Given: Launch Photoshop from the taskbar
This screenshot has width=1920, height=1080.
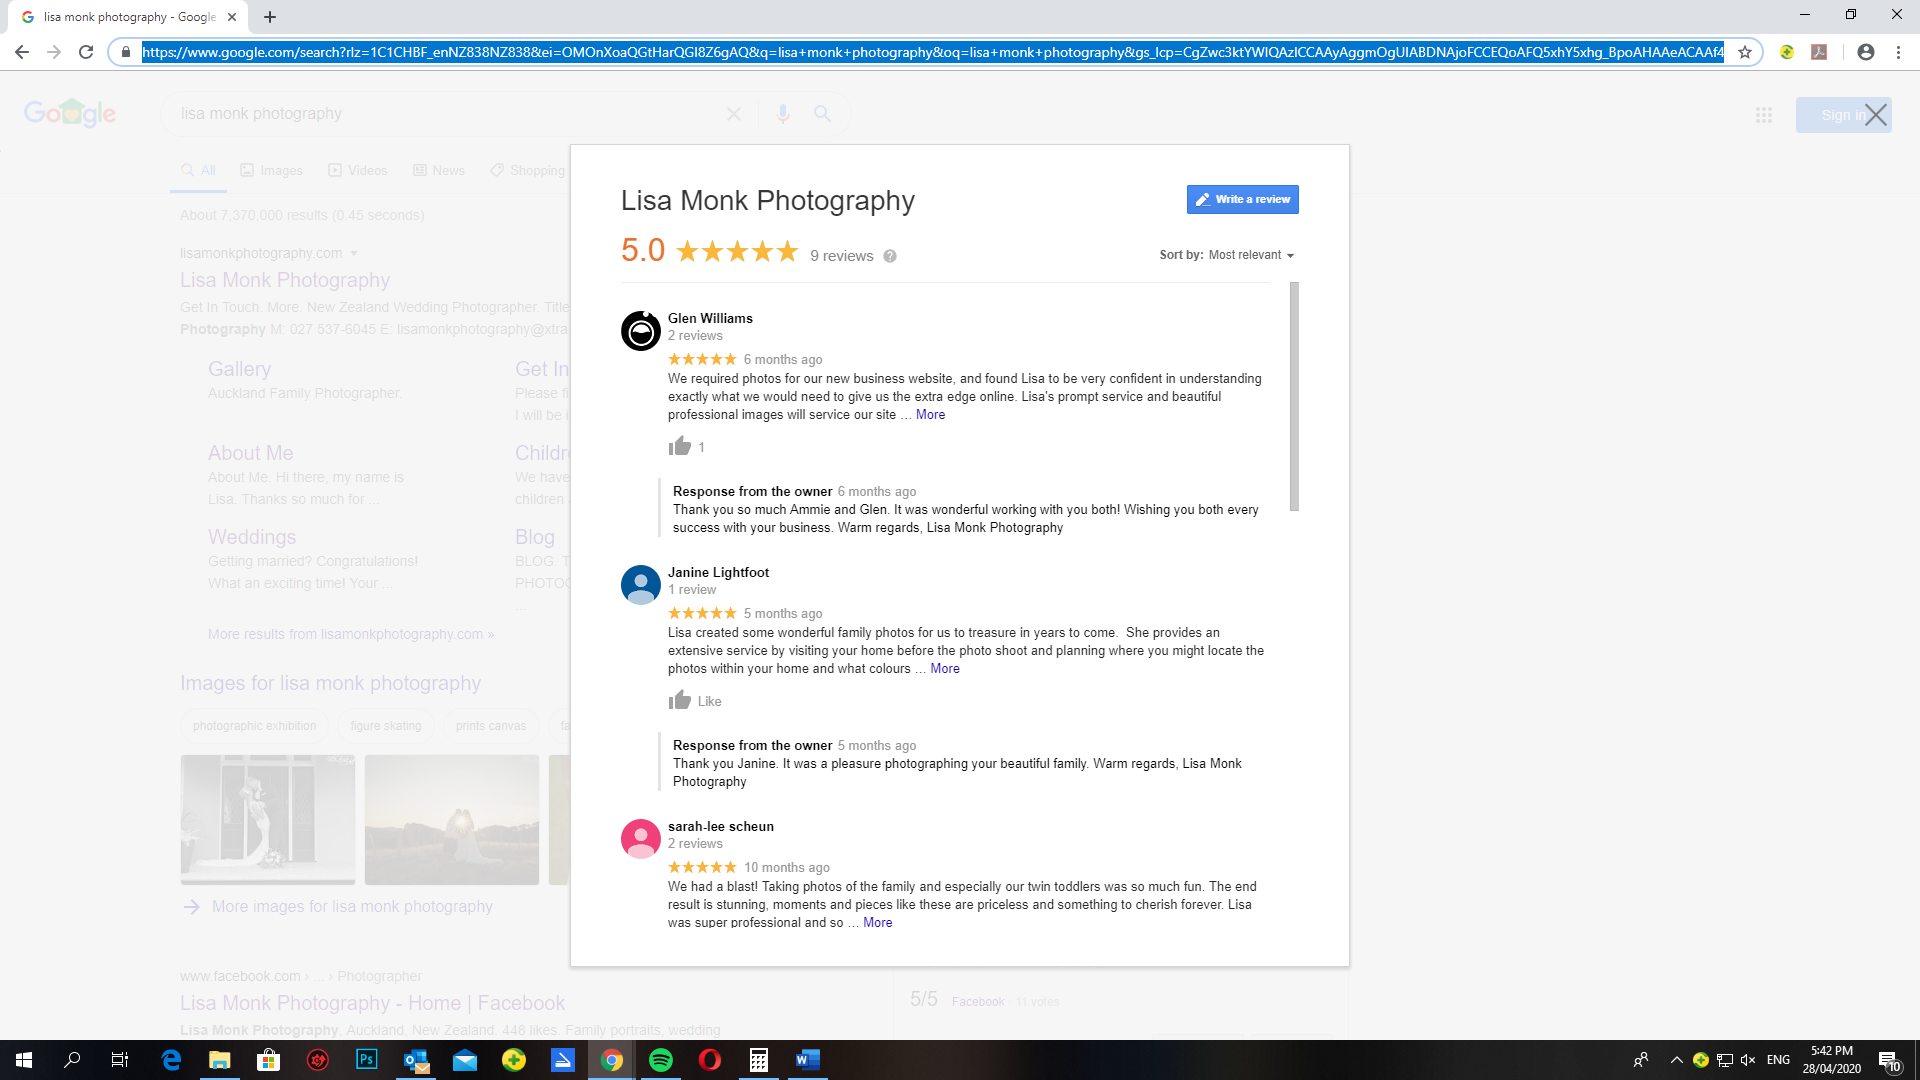Looking at the screenshot, I should [x=367, y=1060].
